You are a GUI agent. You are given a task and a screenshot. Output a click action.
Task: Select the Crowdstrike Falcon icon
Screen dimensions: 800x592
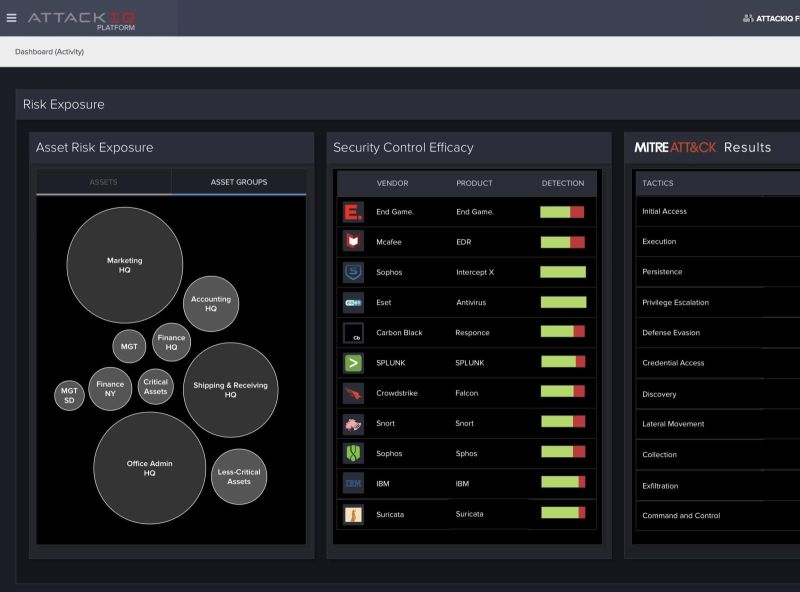[x=355, y=393]
